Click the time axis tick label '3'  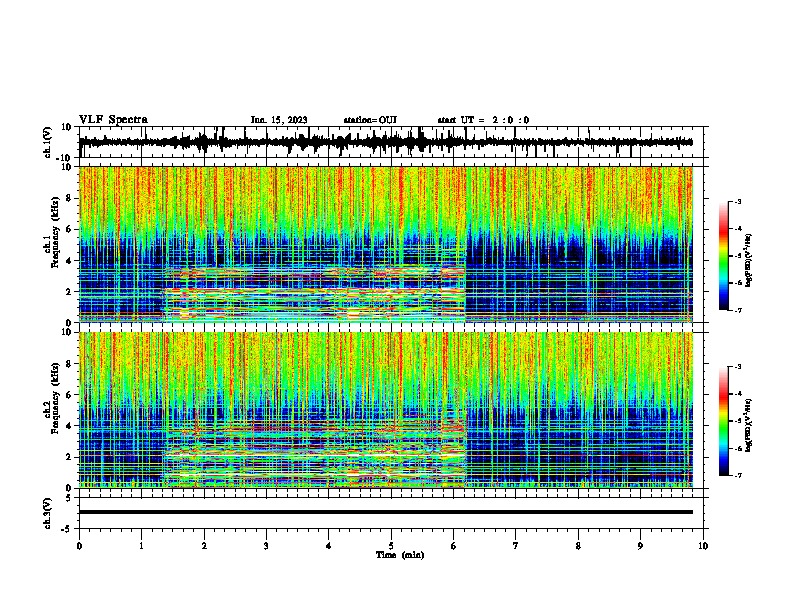click(x=266, y=546)
